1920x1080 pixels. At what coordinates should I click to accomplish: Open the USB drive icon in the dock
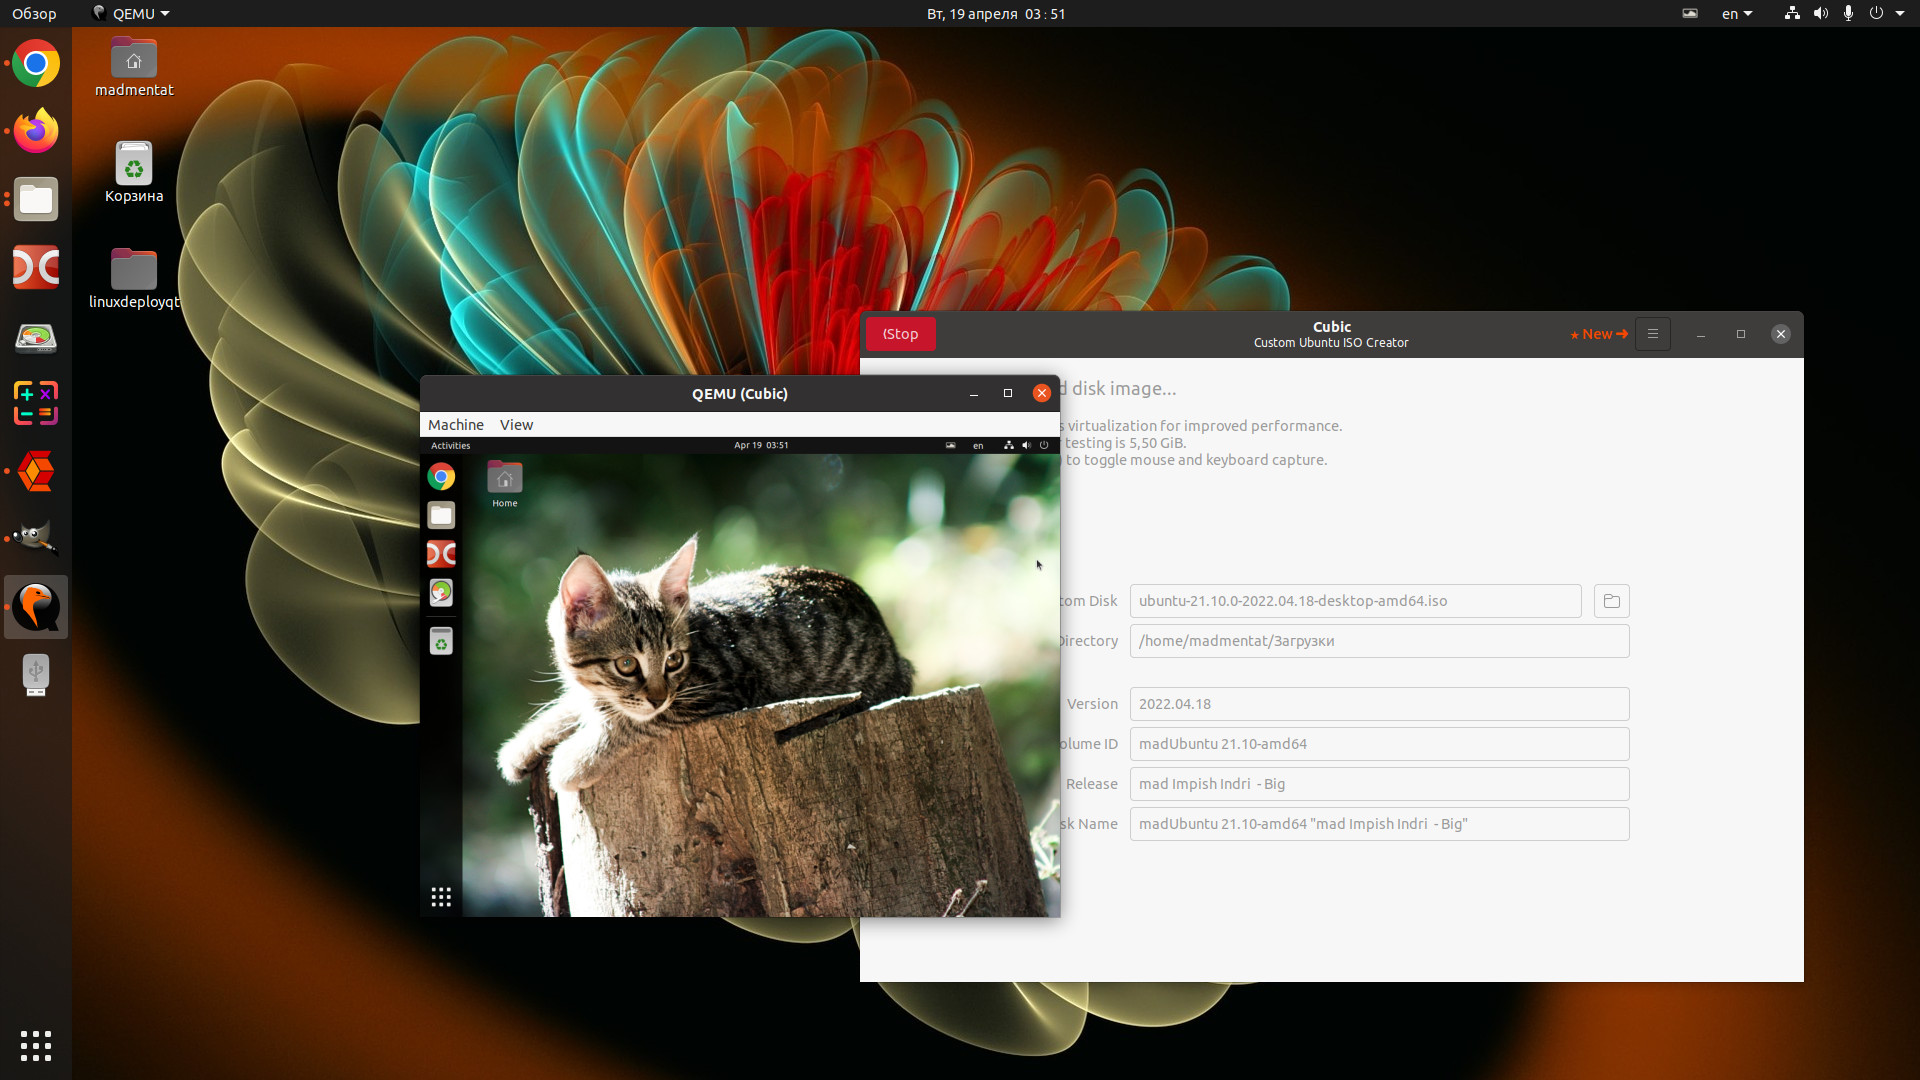tap(36, 675)
